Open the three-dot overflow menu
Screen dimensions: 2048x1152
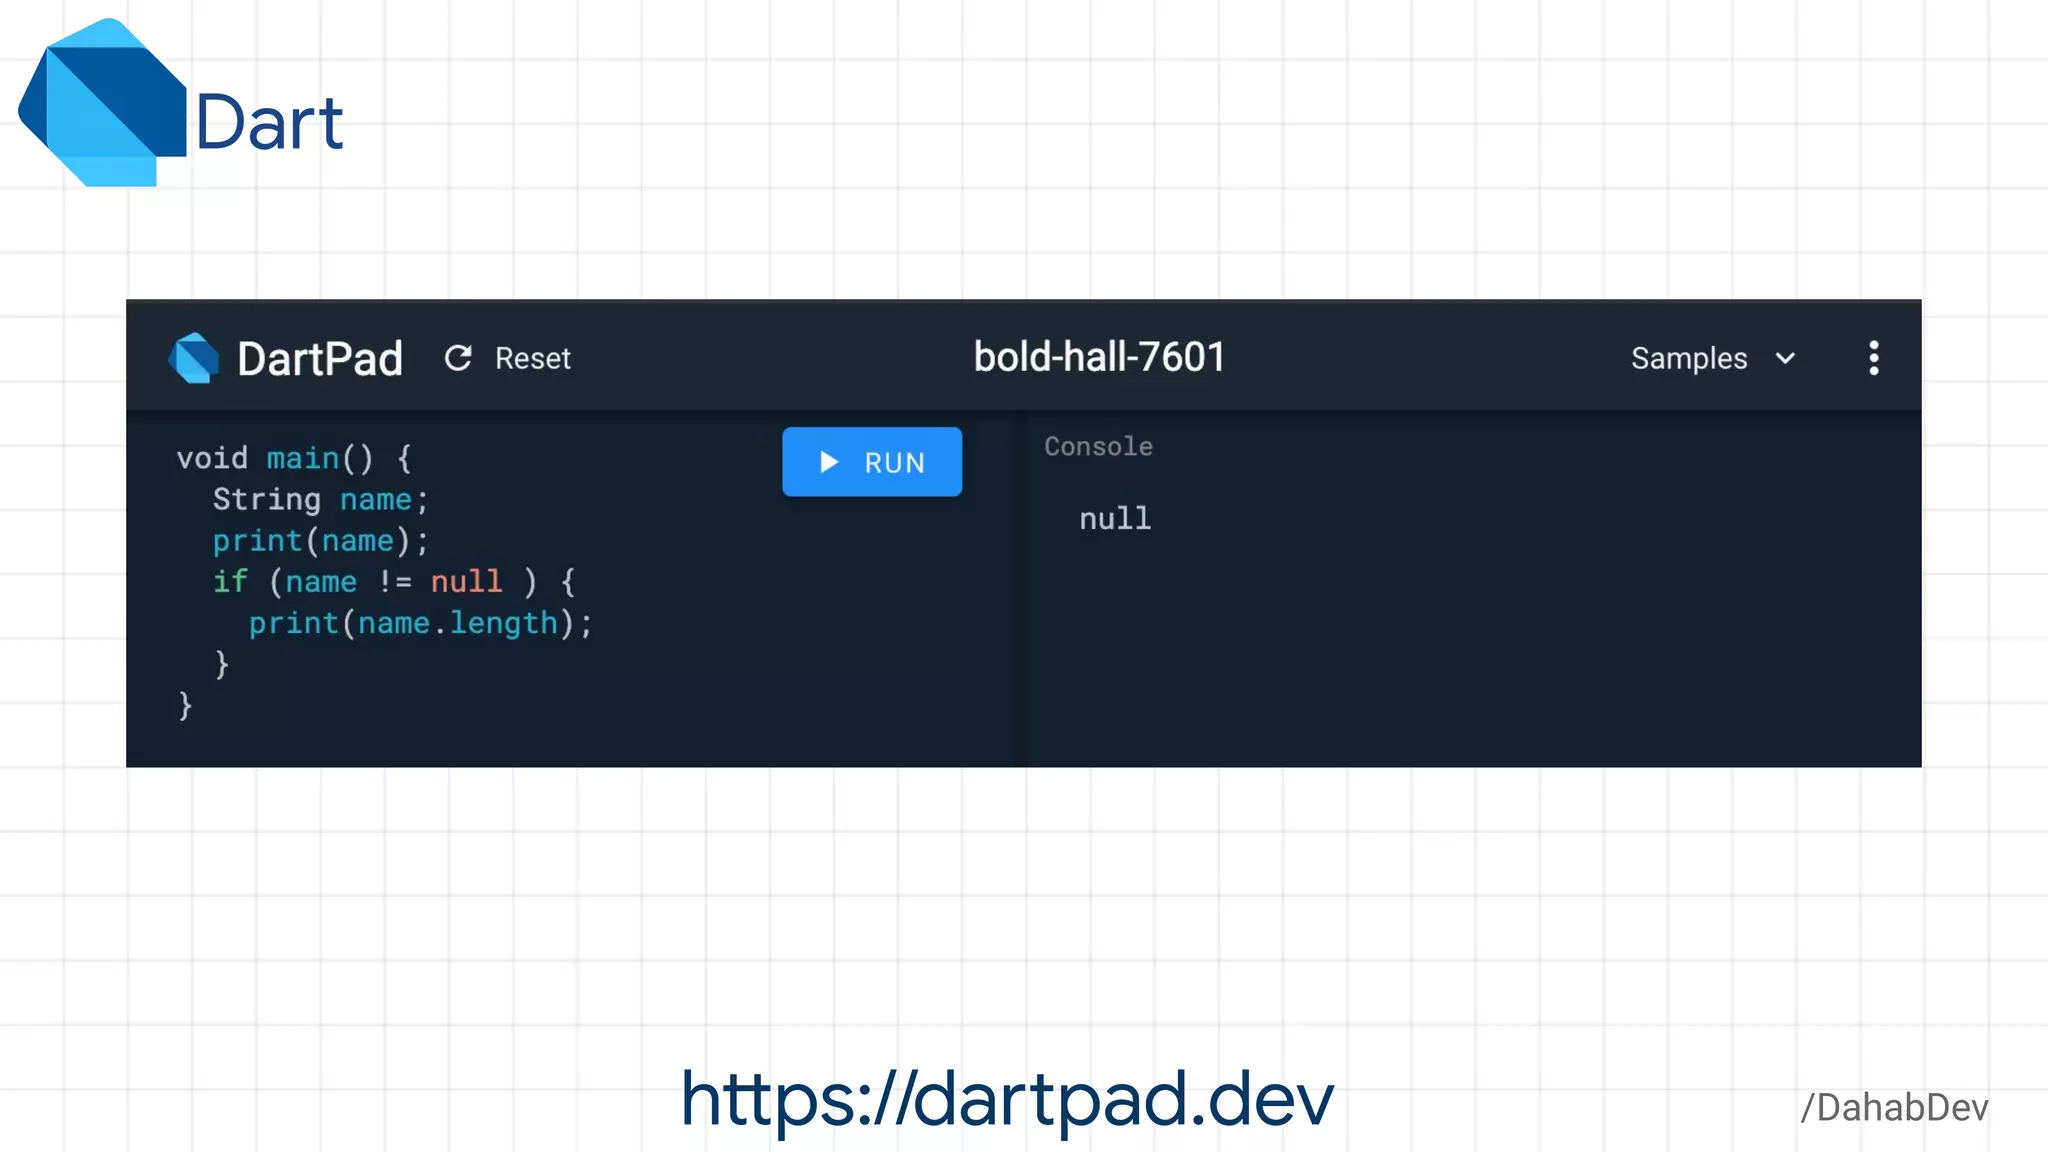coord(1873,358)
